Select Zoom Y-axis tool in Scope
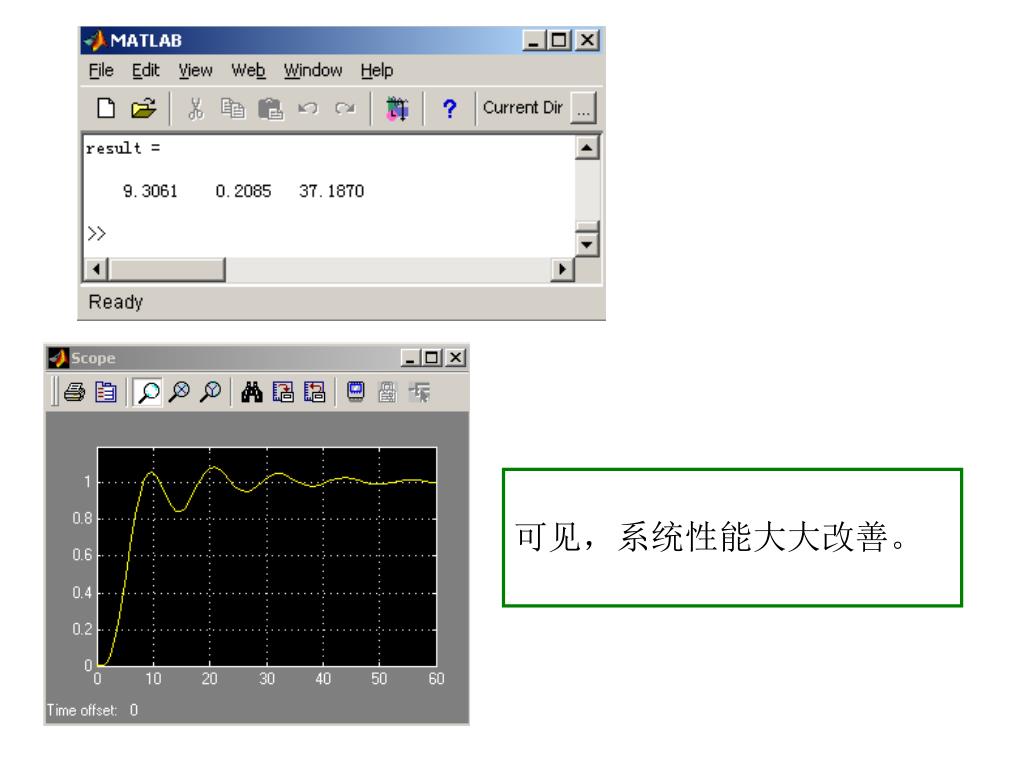 click(x=210, y=392)
